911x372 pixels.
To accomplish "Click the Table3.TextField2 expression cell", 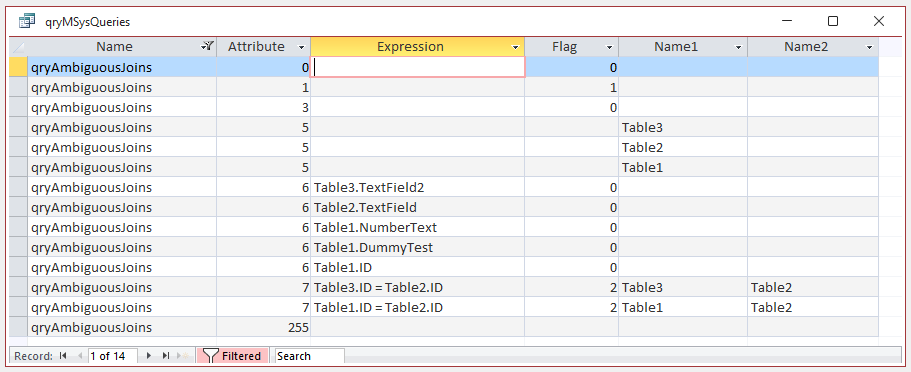I will [418, 187].
